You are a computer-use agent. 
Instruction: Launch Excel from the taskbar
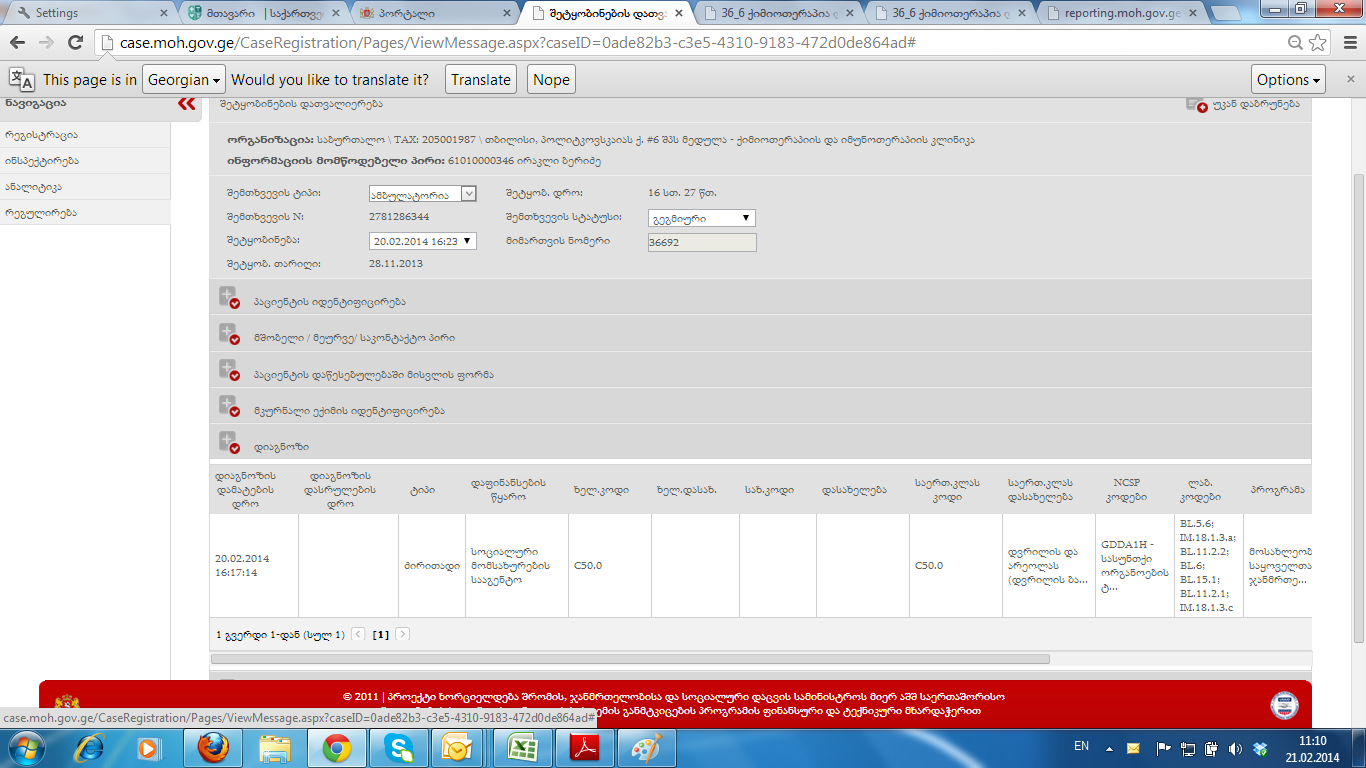click(x=519, y=748)
